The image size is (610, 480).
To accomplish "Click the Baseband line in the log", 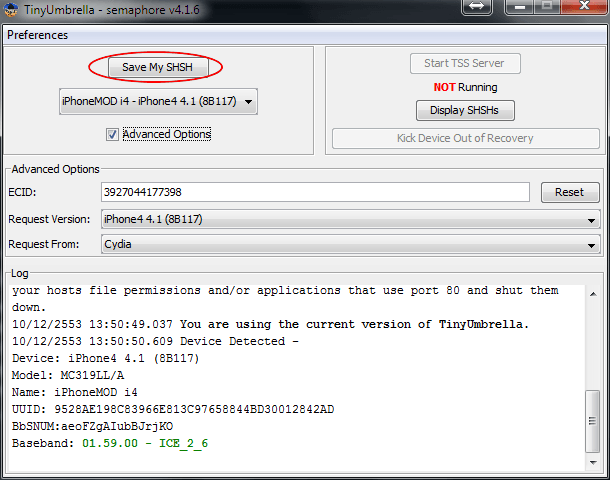I will (x=110, y=443).
